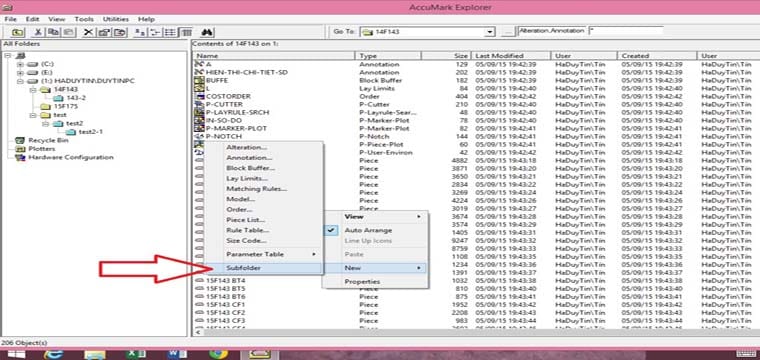760x360 pixels.
Task: Click the piece icon of 15F143 CF1
Action: pos(199,304)
